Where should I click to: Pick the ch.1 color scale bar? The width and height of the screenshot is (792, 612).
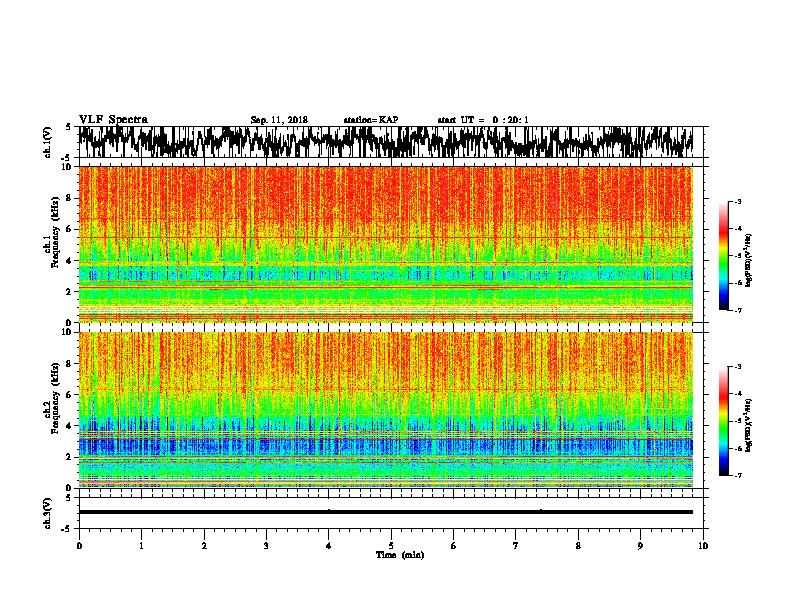(x=723, y=256)
